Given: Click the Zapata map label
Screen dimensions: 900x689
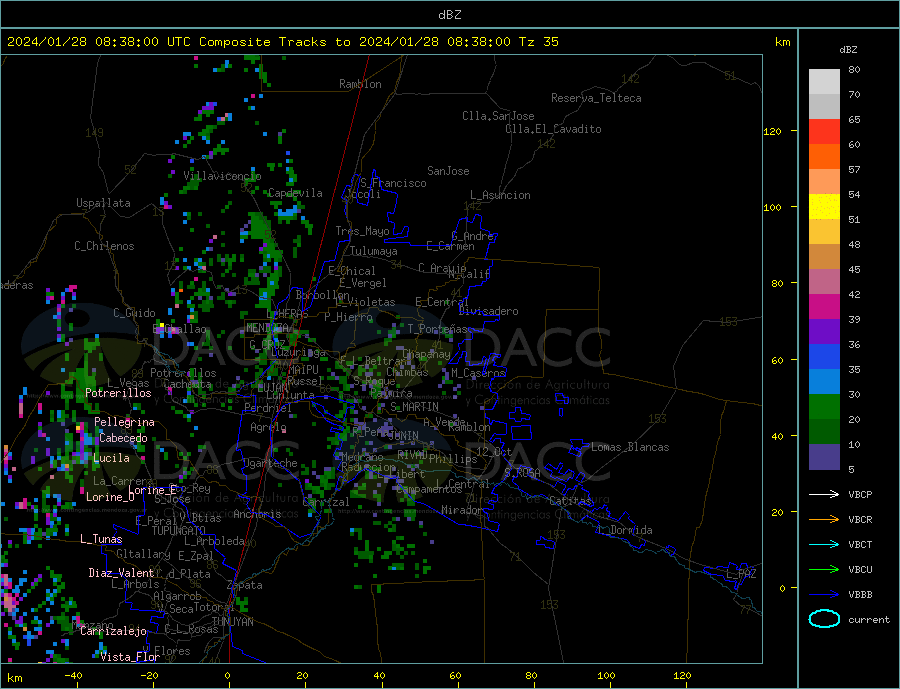Looking at the screenshot, I should [245, 585].
